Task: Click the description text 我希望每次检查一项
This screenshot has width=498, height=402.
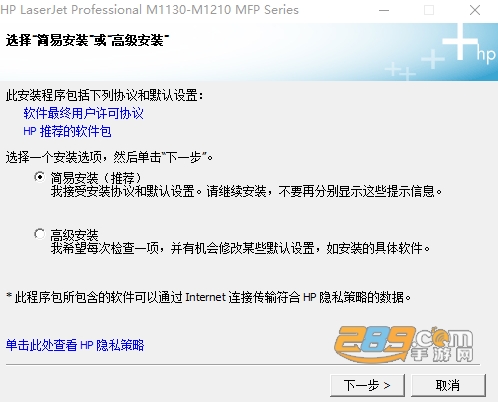Action: (105, 248)
